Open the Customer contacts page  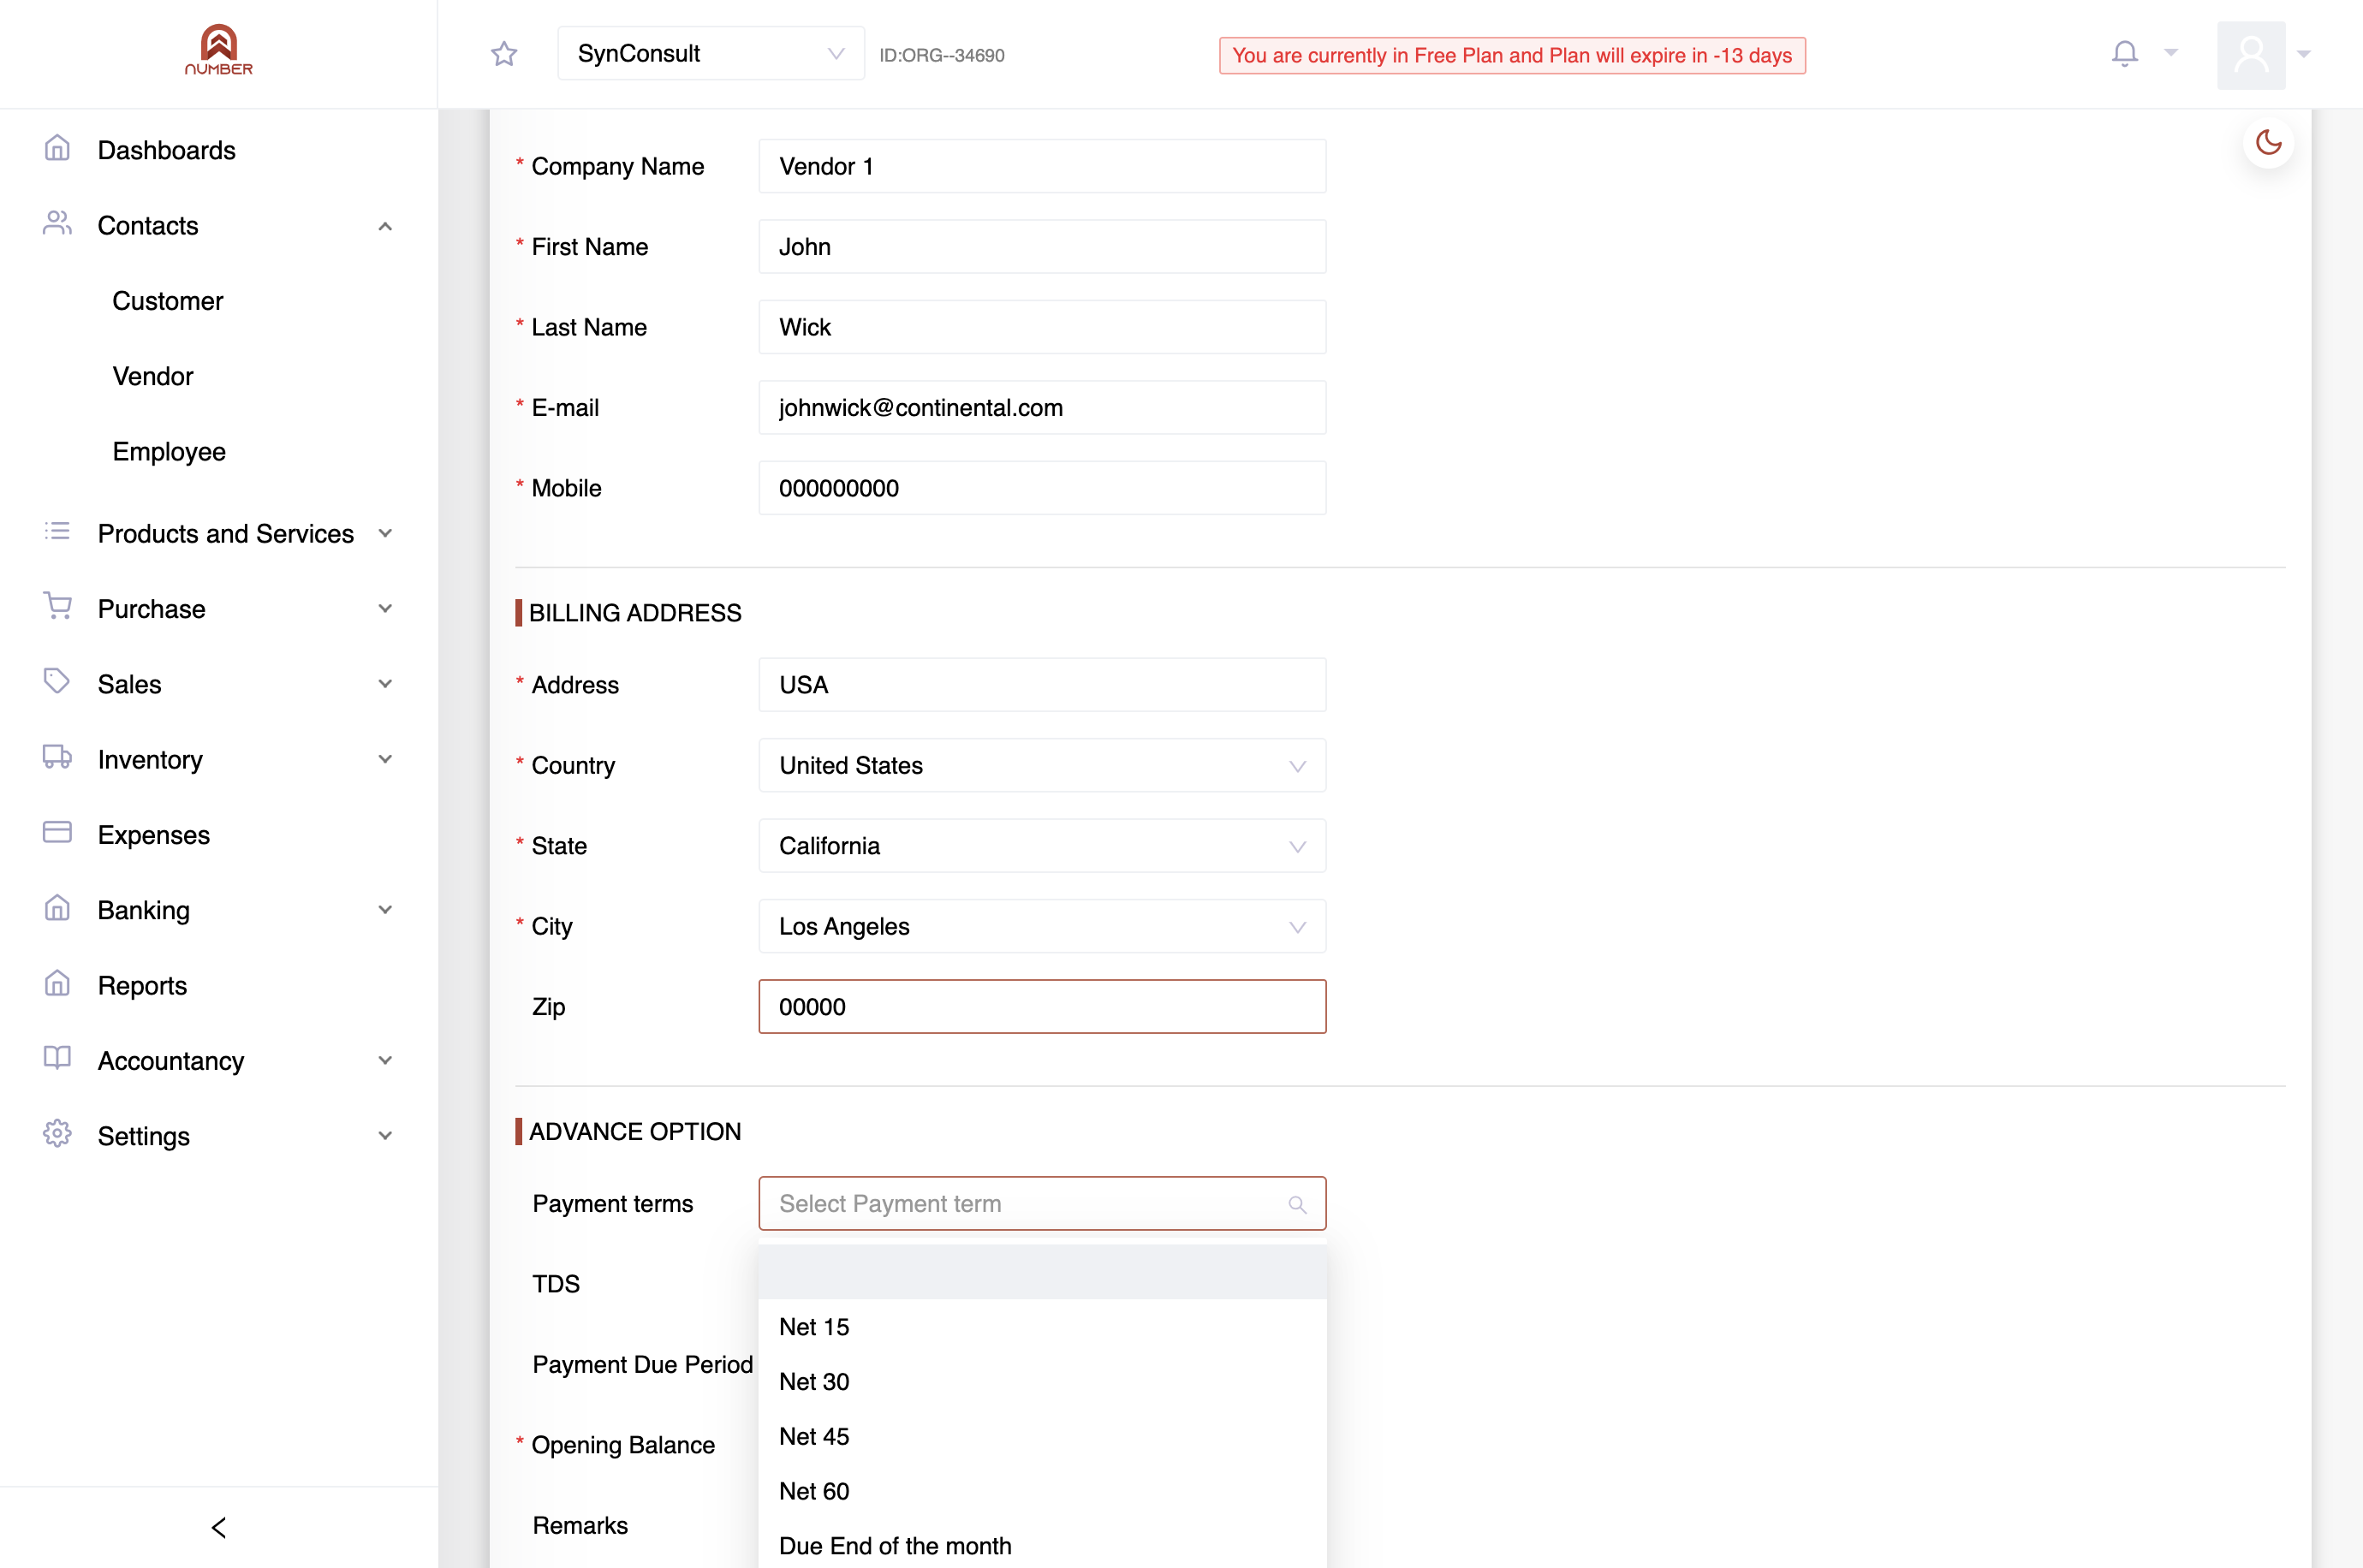click(167, 301)
